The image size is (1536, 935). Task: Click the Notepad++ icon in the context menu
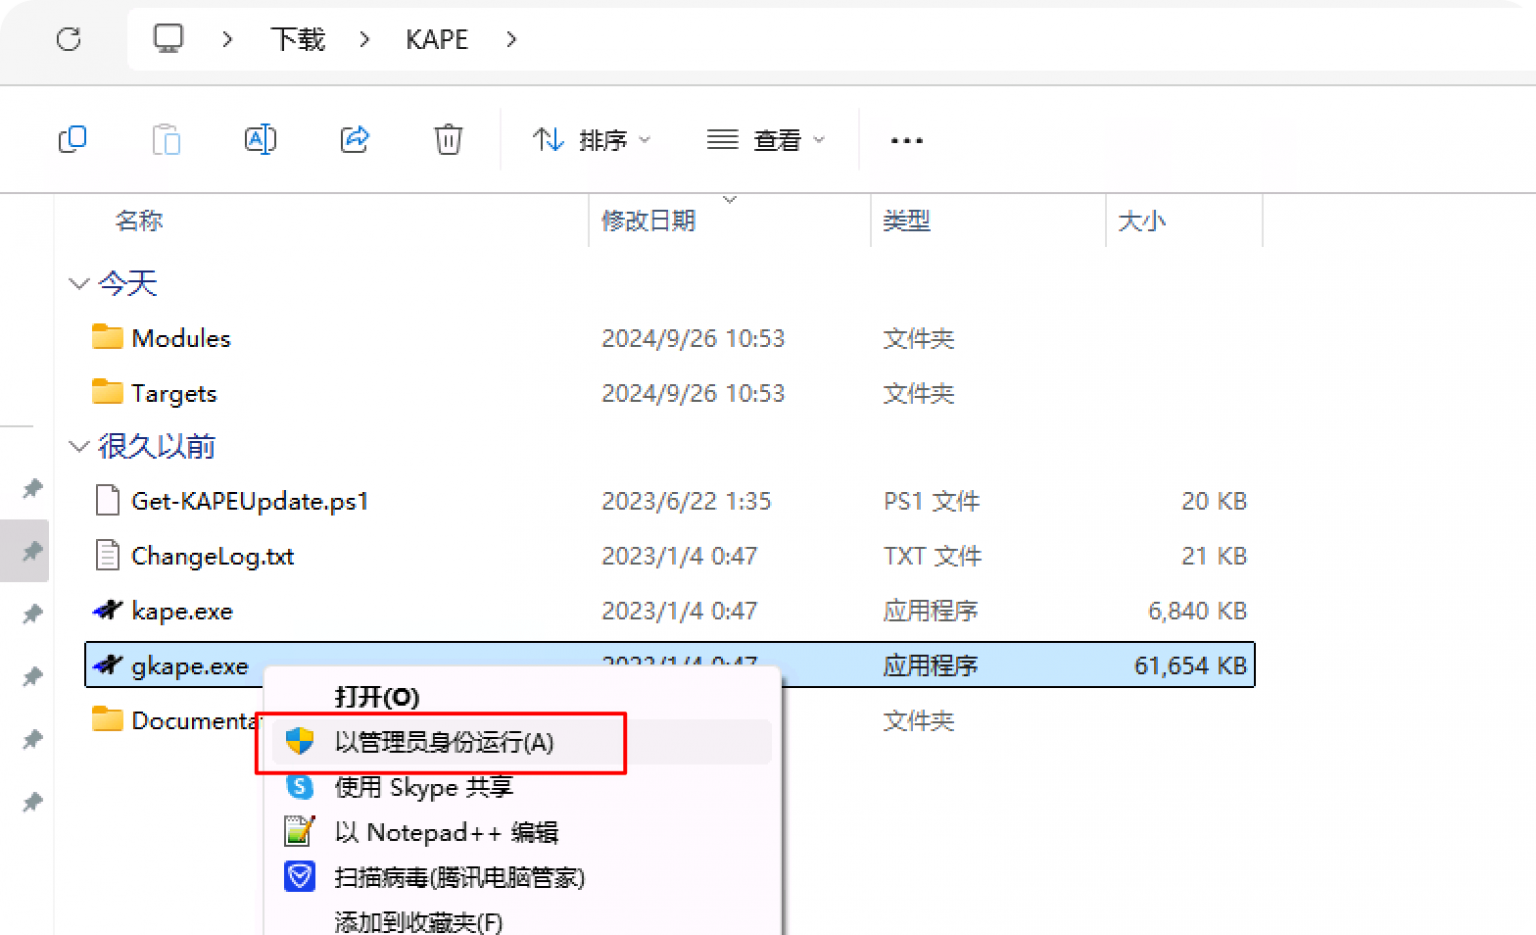click(298, 832)
